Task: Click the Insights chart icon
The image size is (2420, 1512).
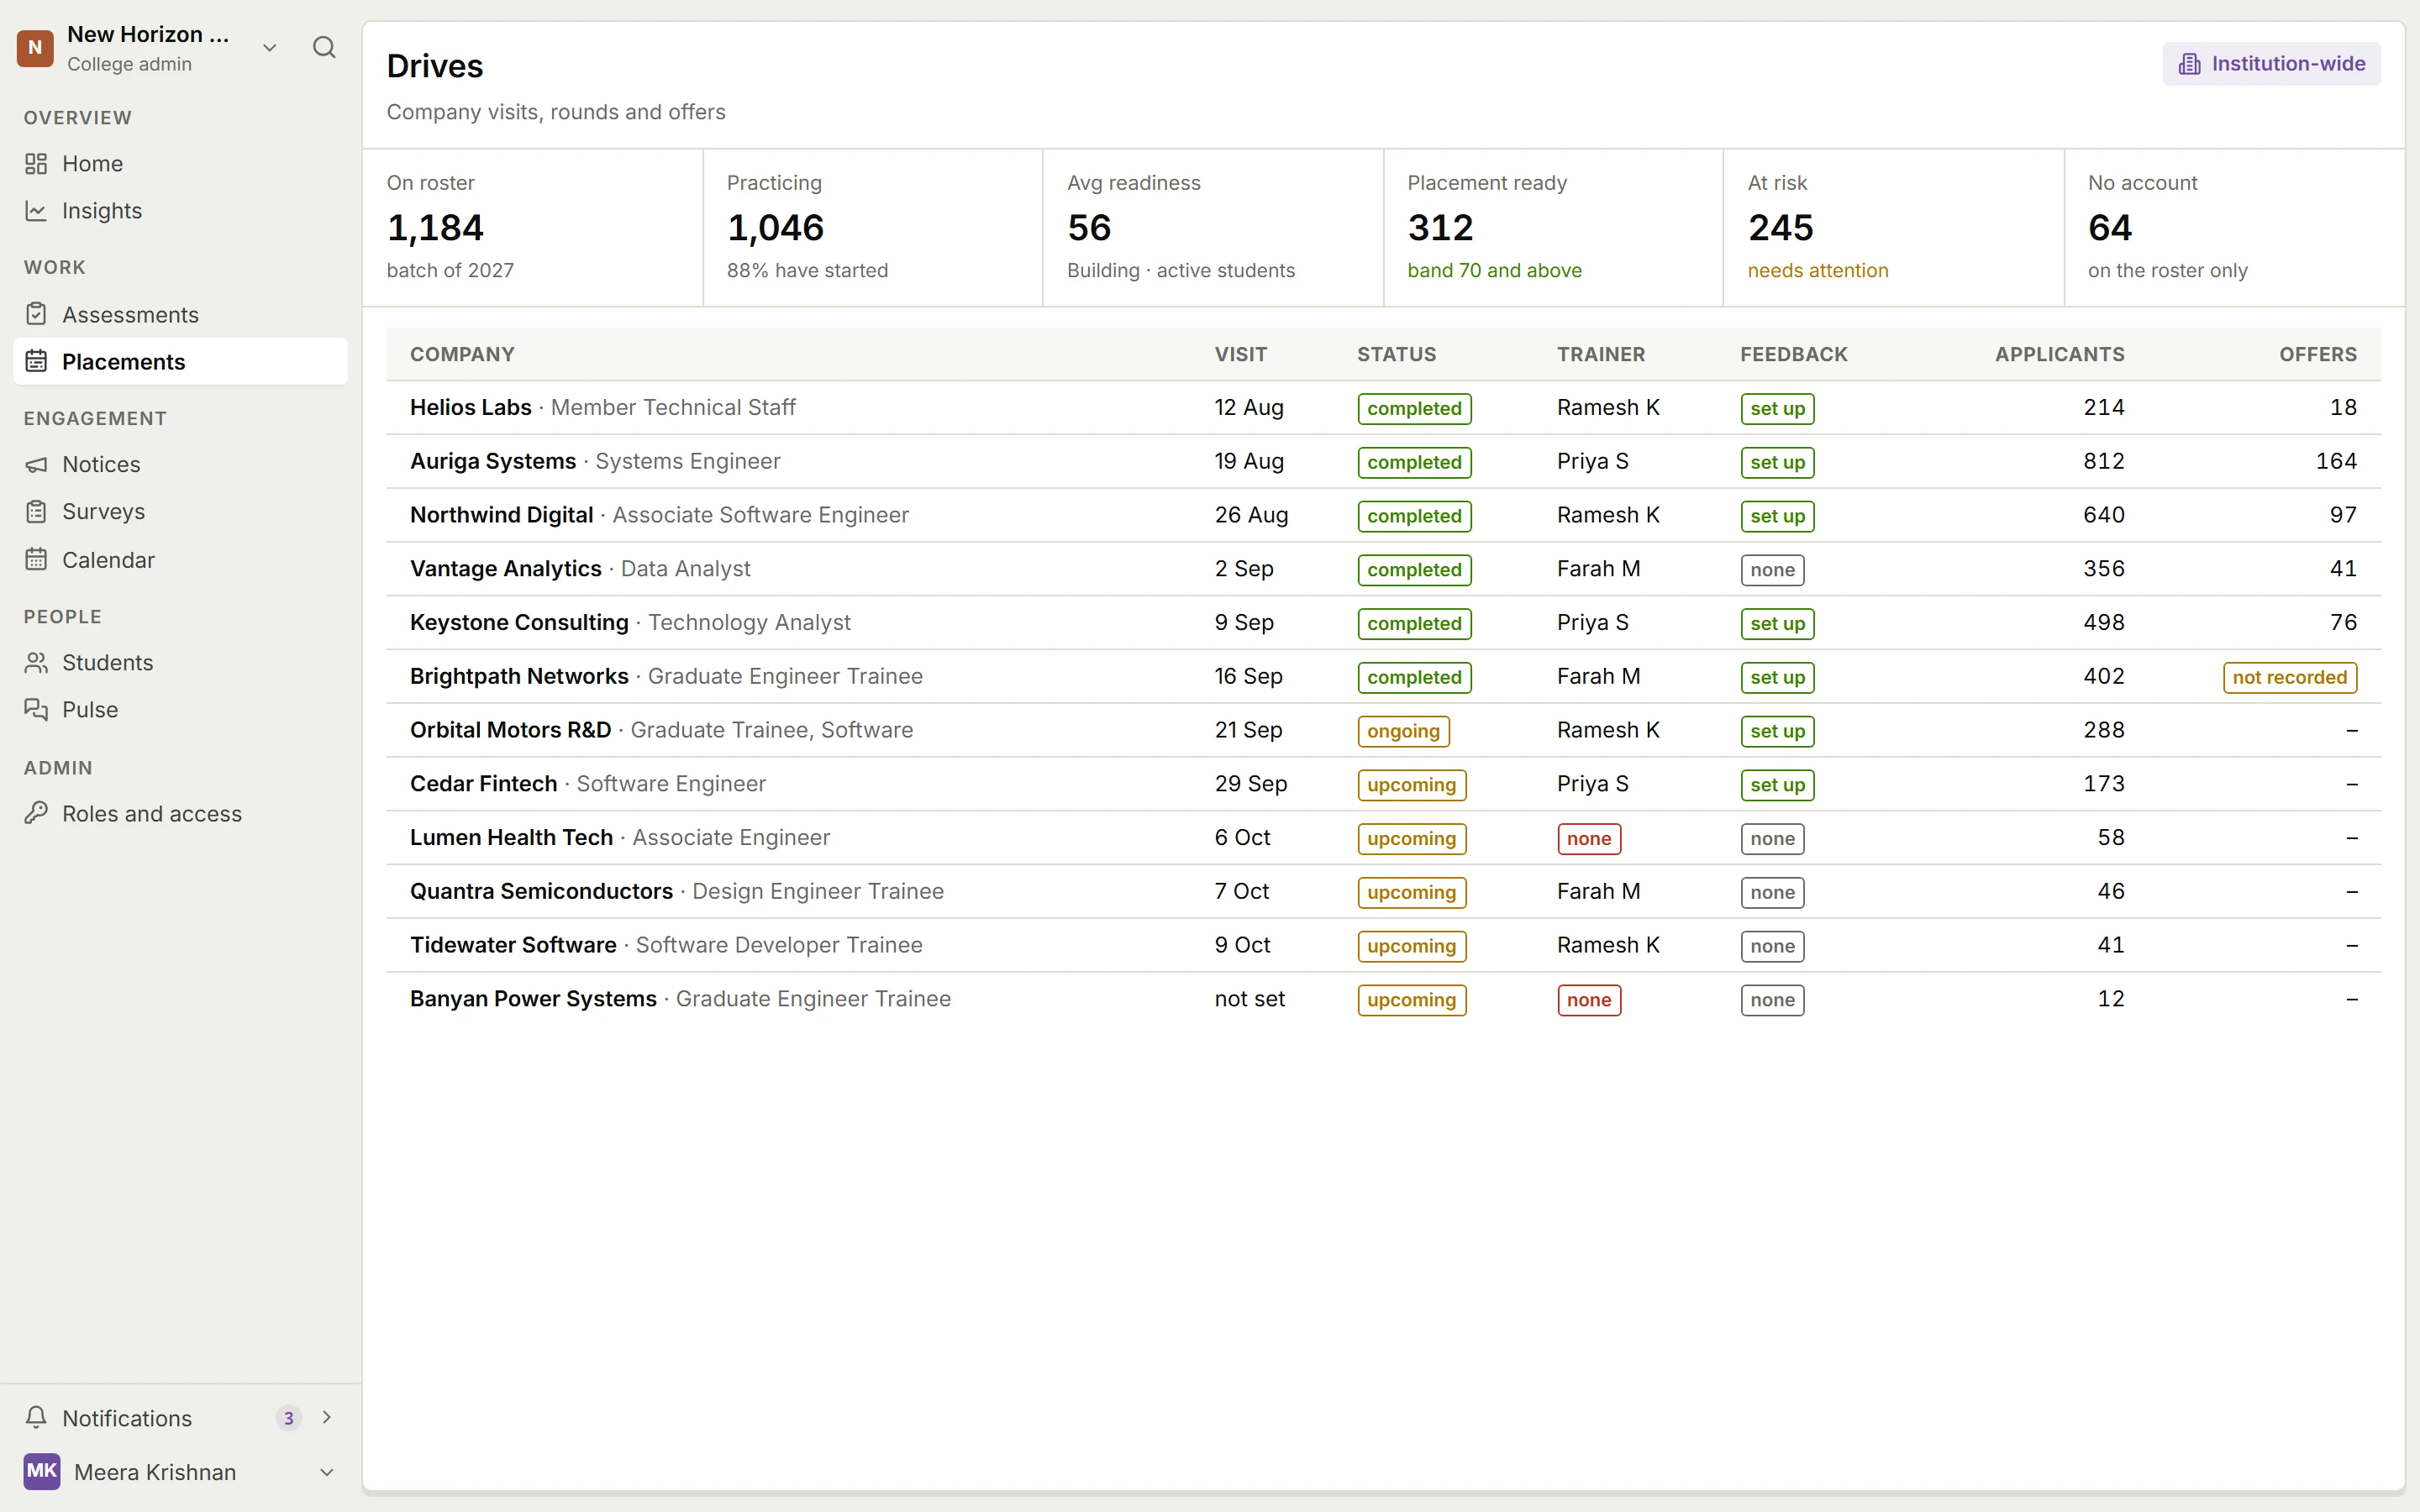Action: coord(36,211)
